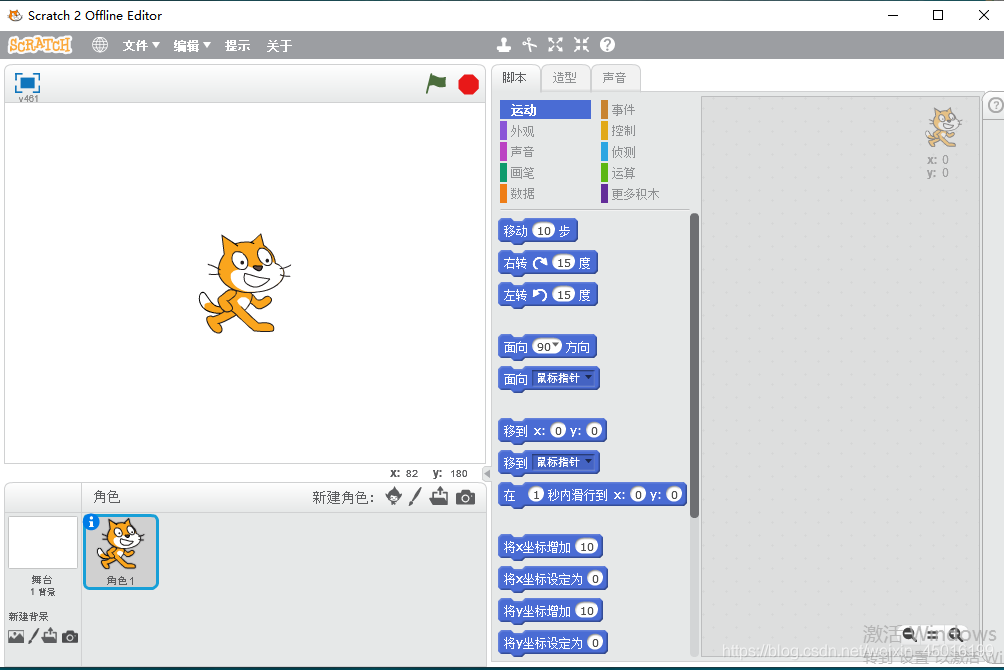Click the green flag to start

(436, 83)
